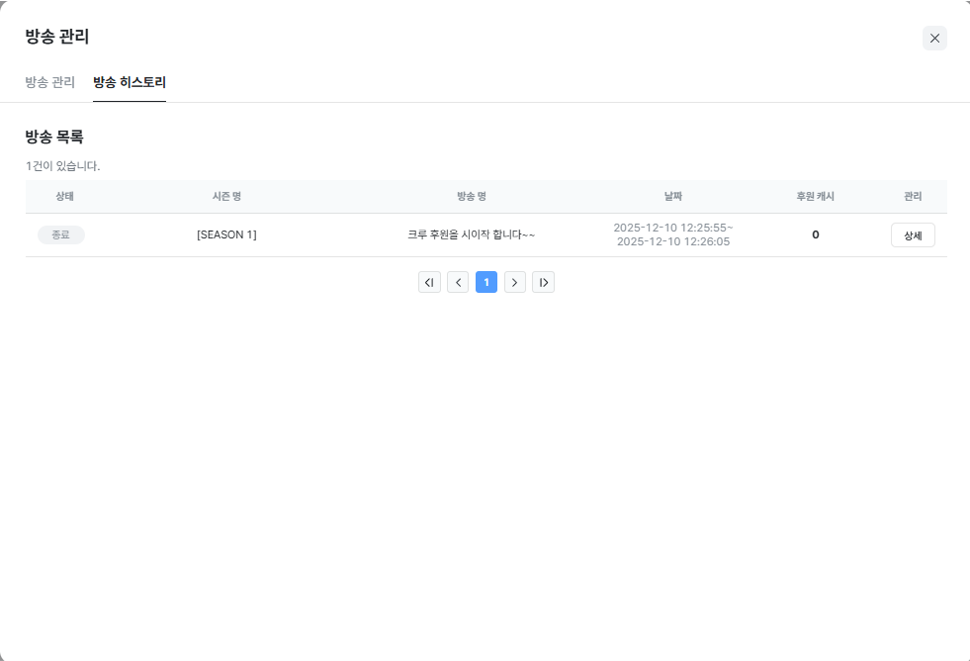
Task: Click the 시즌 명 column header
Action: [x=227, y=197]
